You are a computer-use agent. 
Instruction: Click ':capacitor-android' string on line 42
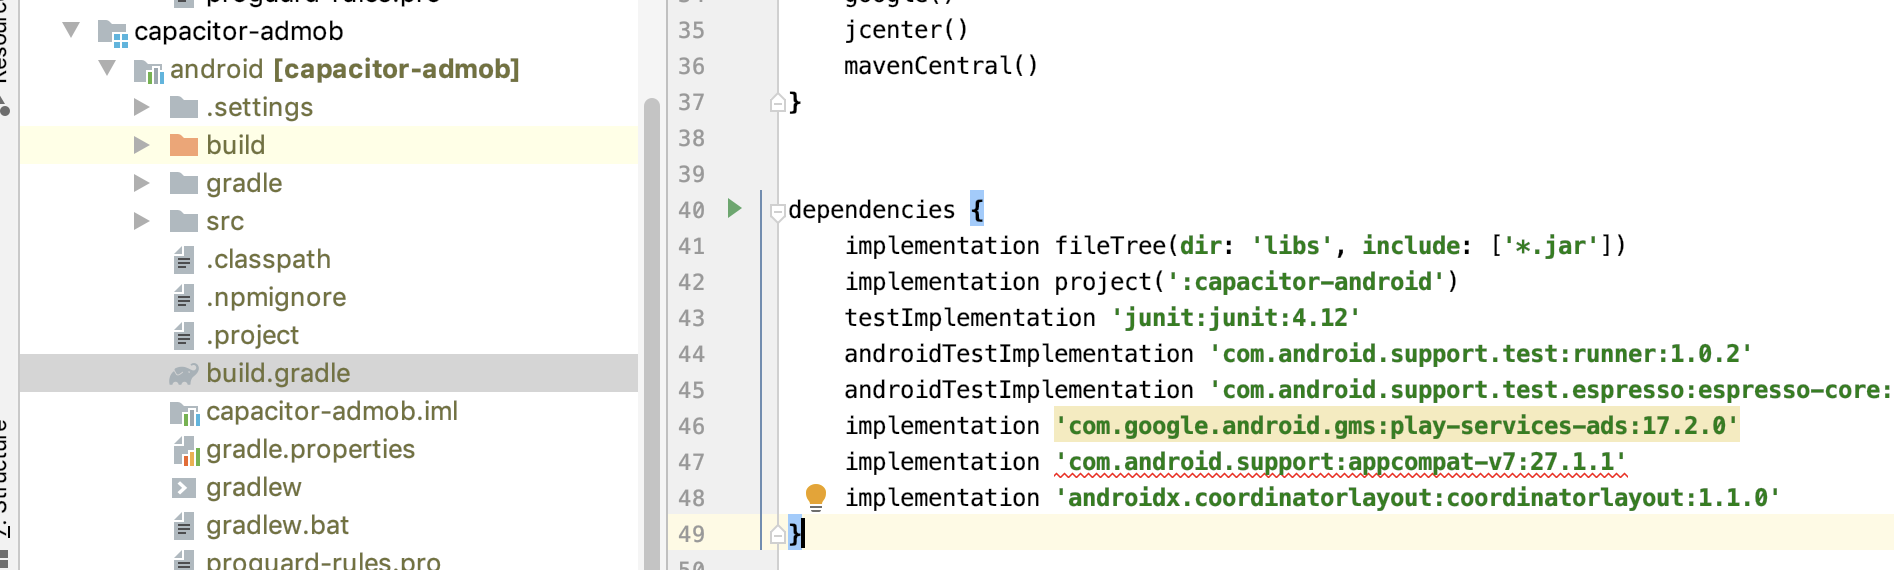pos(1306,282)
